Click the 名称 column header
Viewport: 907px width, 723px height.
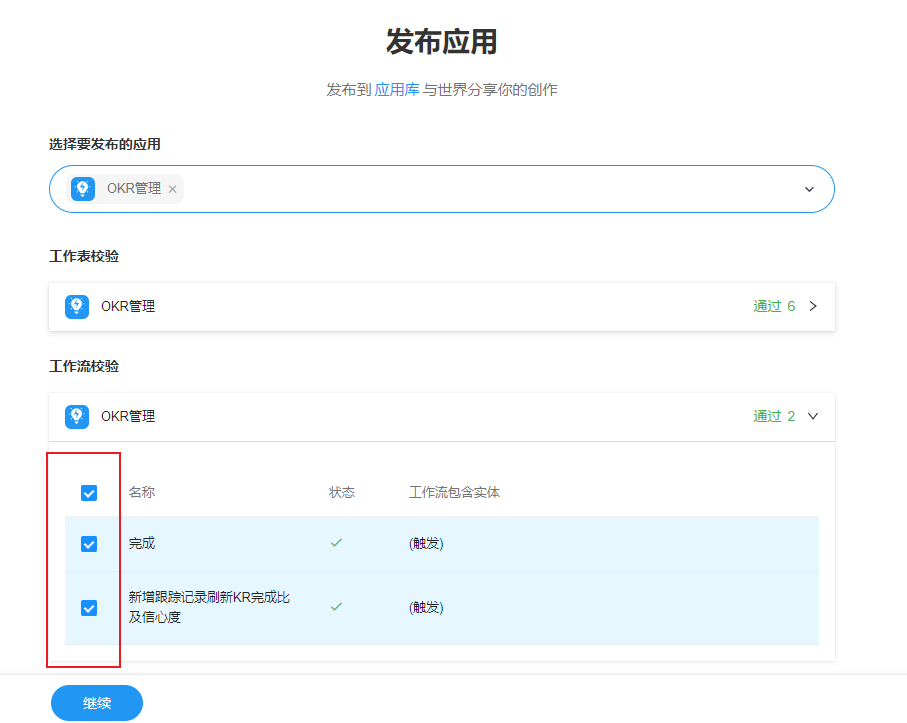(142, 493)
